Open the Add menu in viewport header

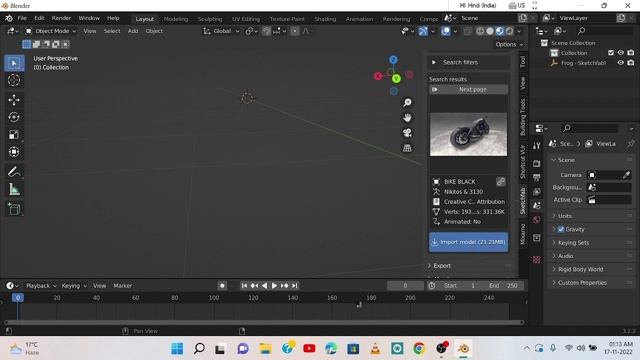pyautogui.click(x=133, y=31)
